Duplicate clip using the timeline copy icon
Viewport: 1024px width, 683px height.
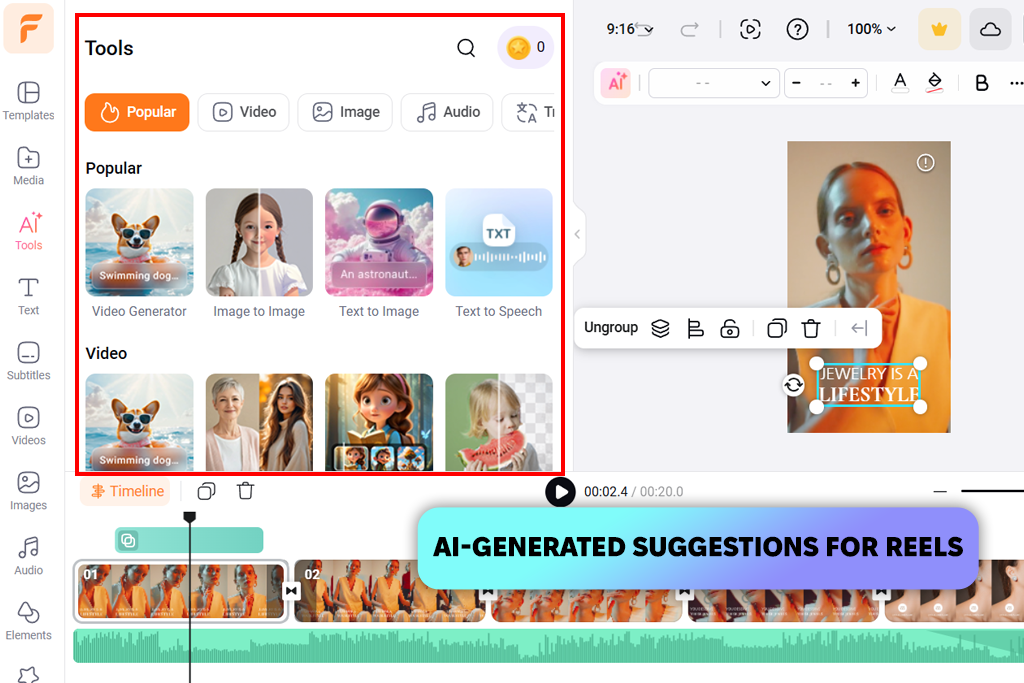point(206,491)
